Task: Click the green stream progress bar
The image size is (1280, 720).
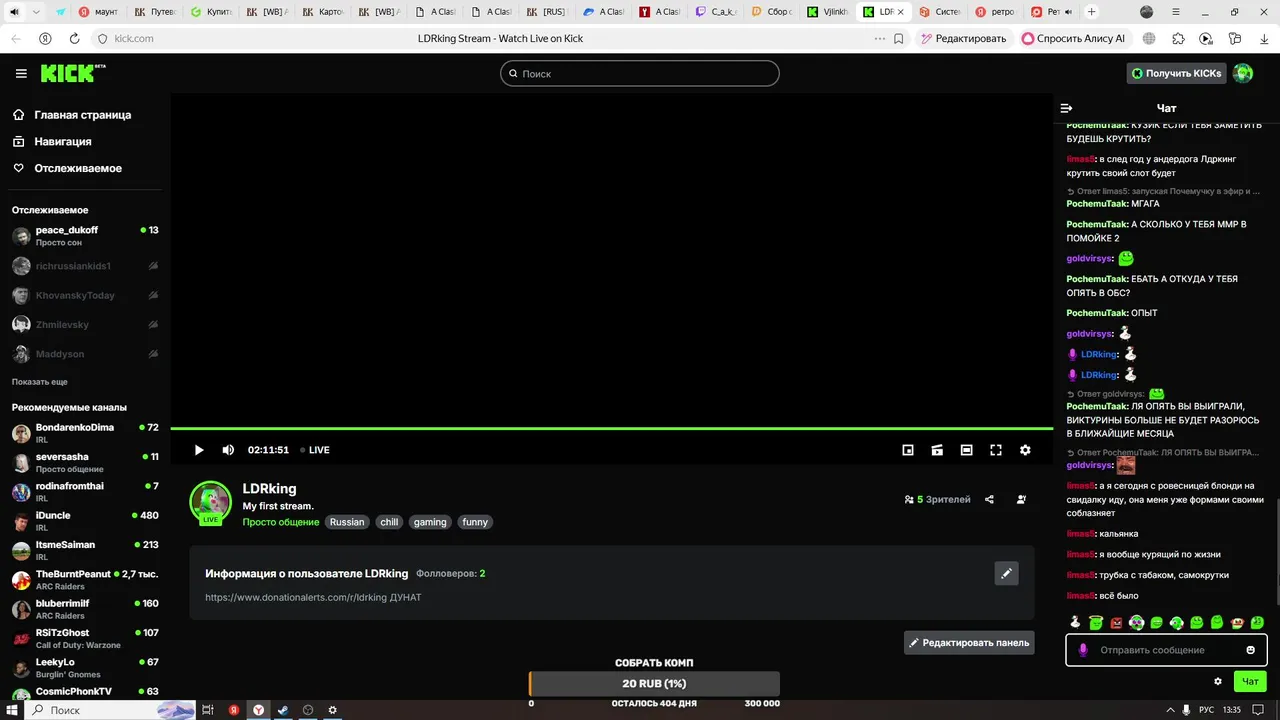Action: 611,429
